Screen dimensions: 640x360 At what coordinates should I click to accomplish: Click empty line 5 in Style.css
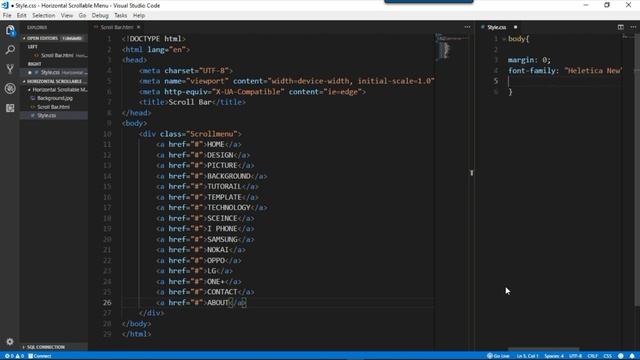[x=565, y=81]
